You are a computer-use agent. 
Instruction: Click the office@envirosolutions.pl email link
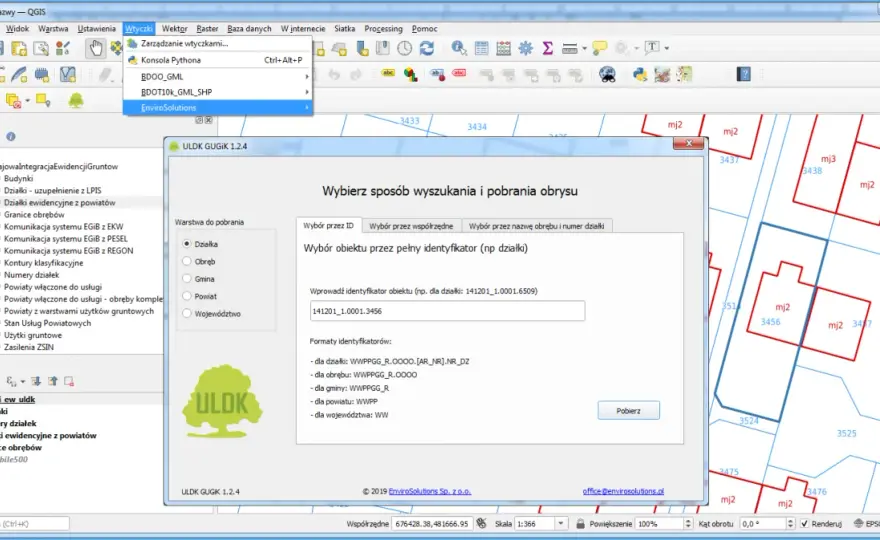click(623, 491)
